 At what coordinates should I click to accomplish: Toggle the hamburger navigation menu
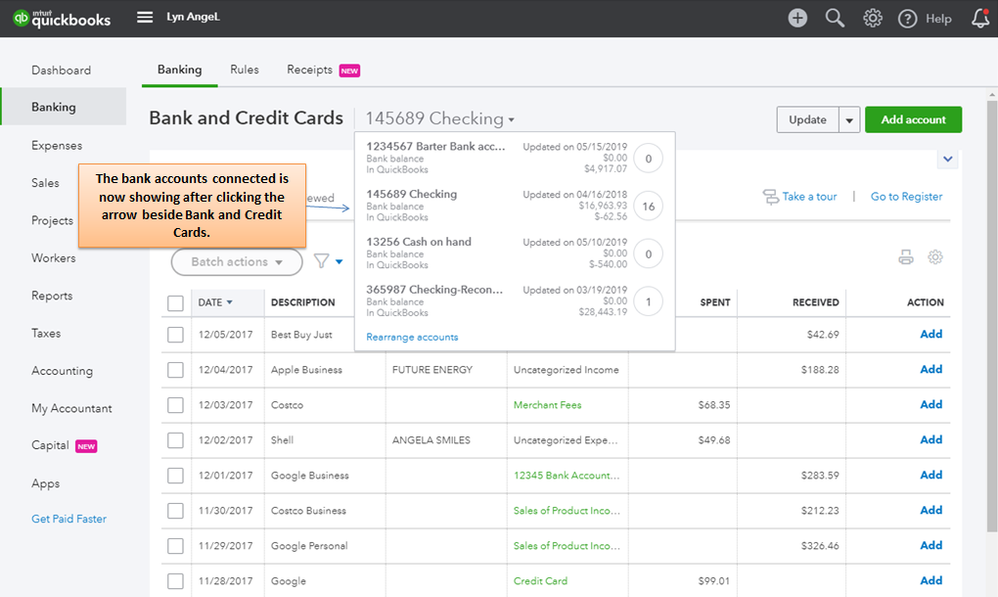tap(145, 17)
